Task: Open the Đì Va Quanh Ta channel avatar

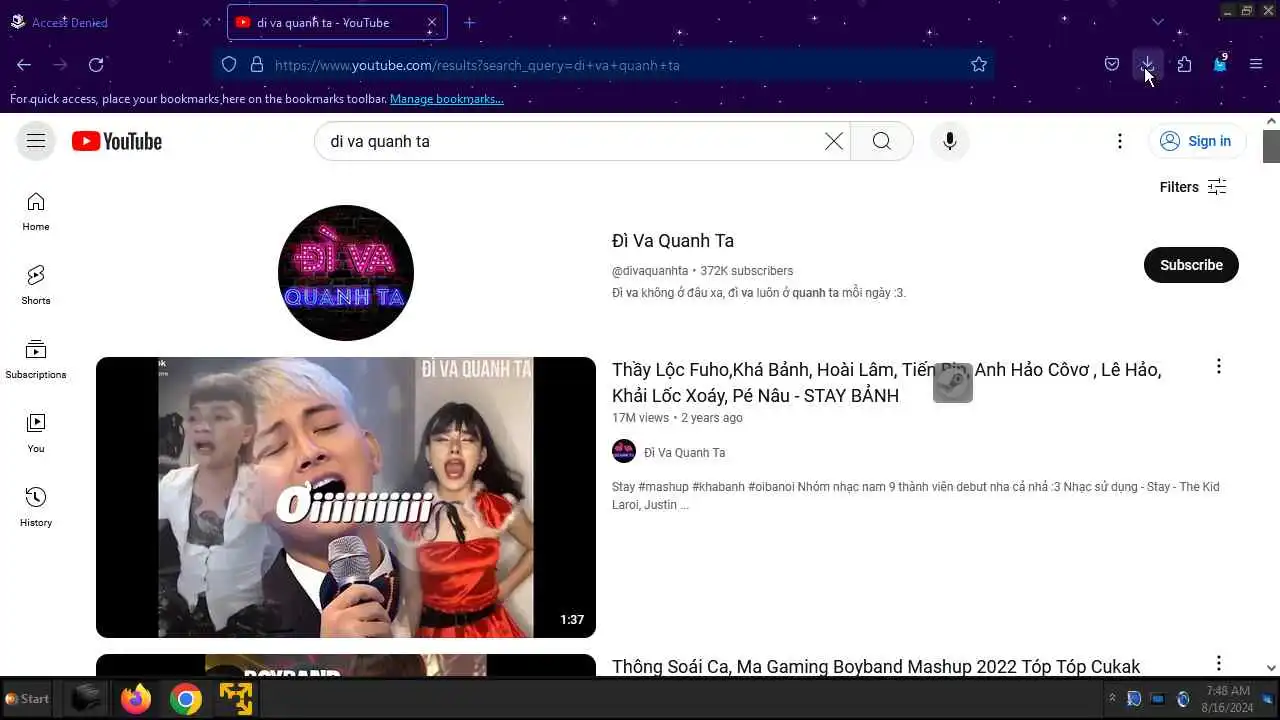Action: click(346, 273)
